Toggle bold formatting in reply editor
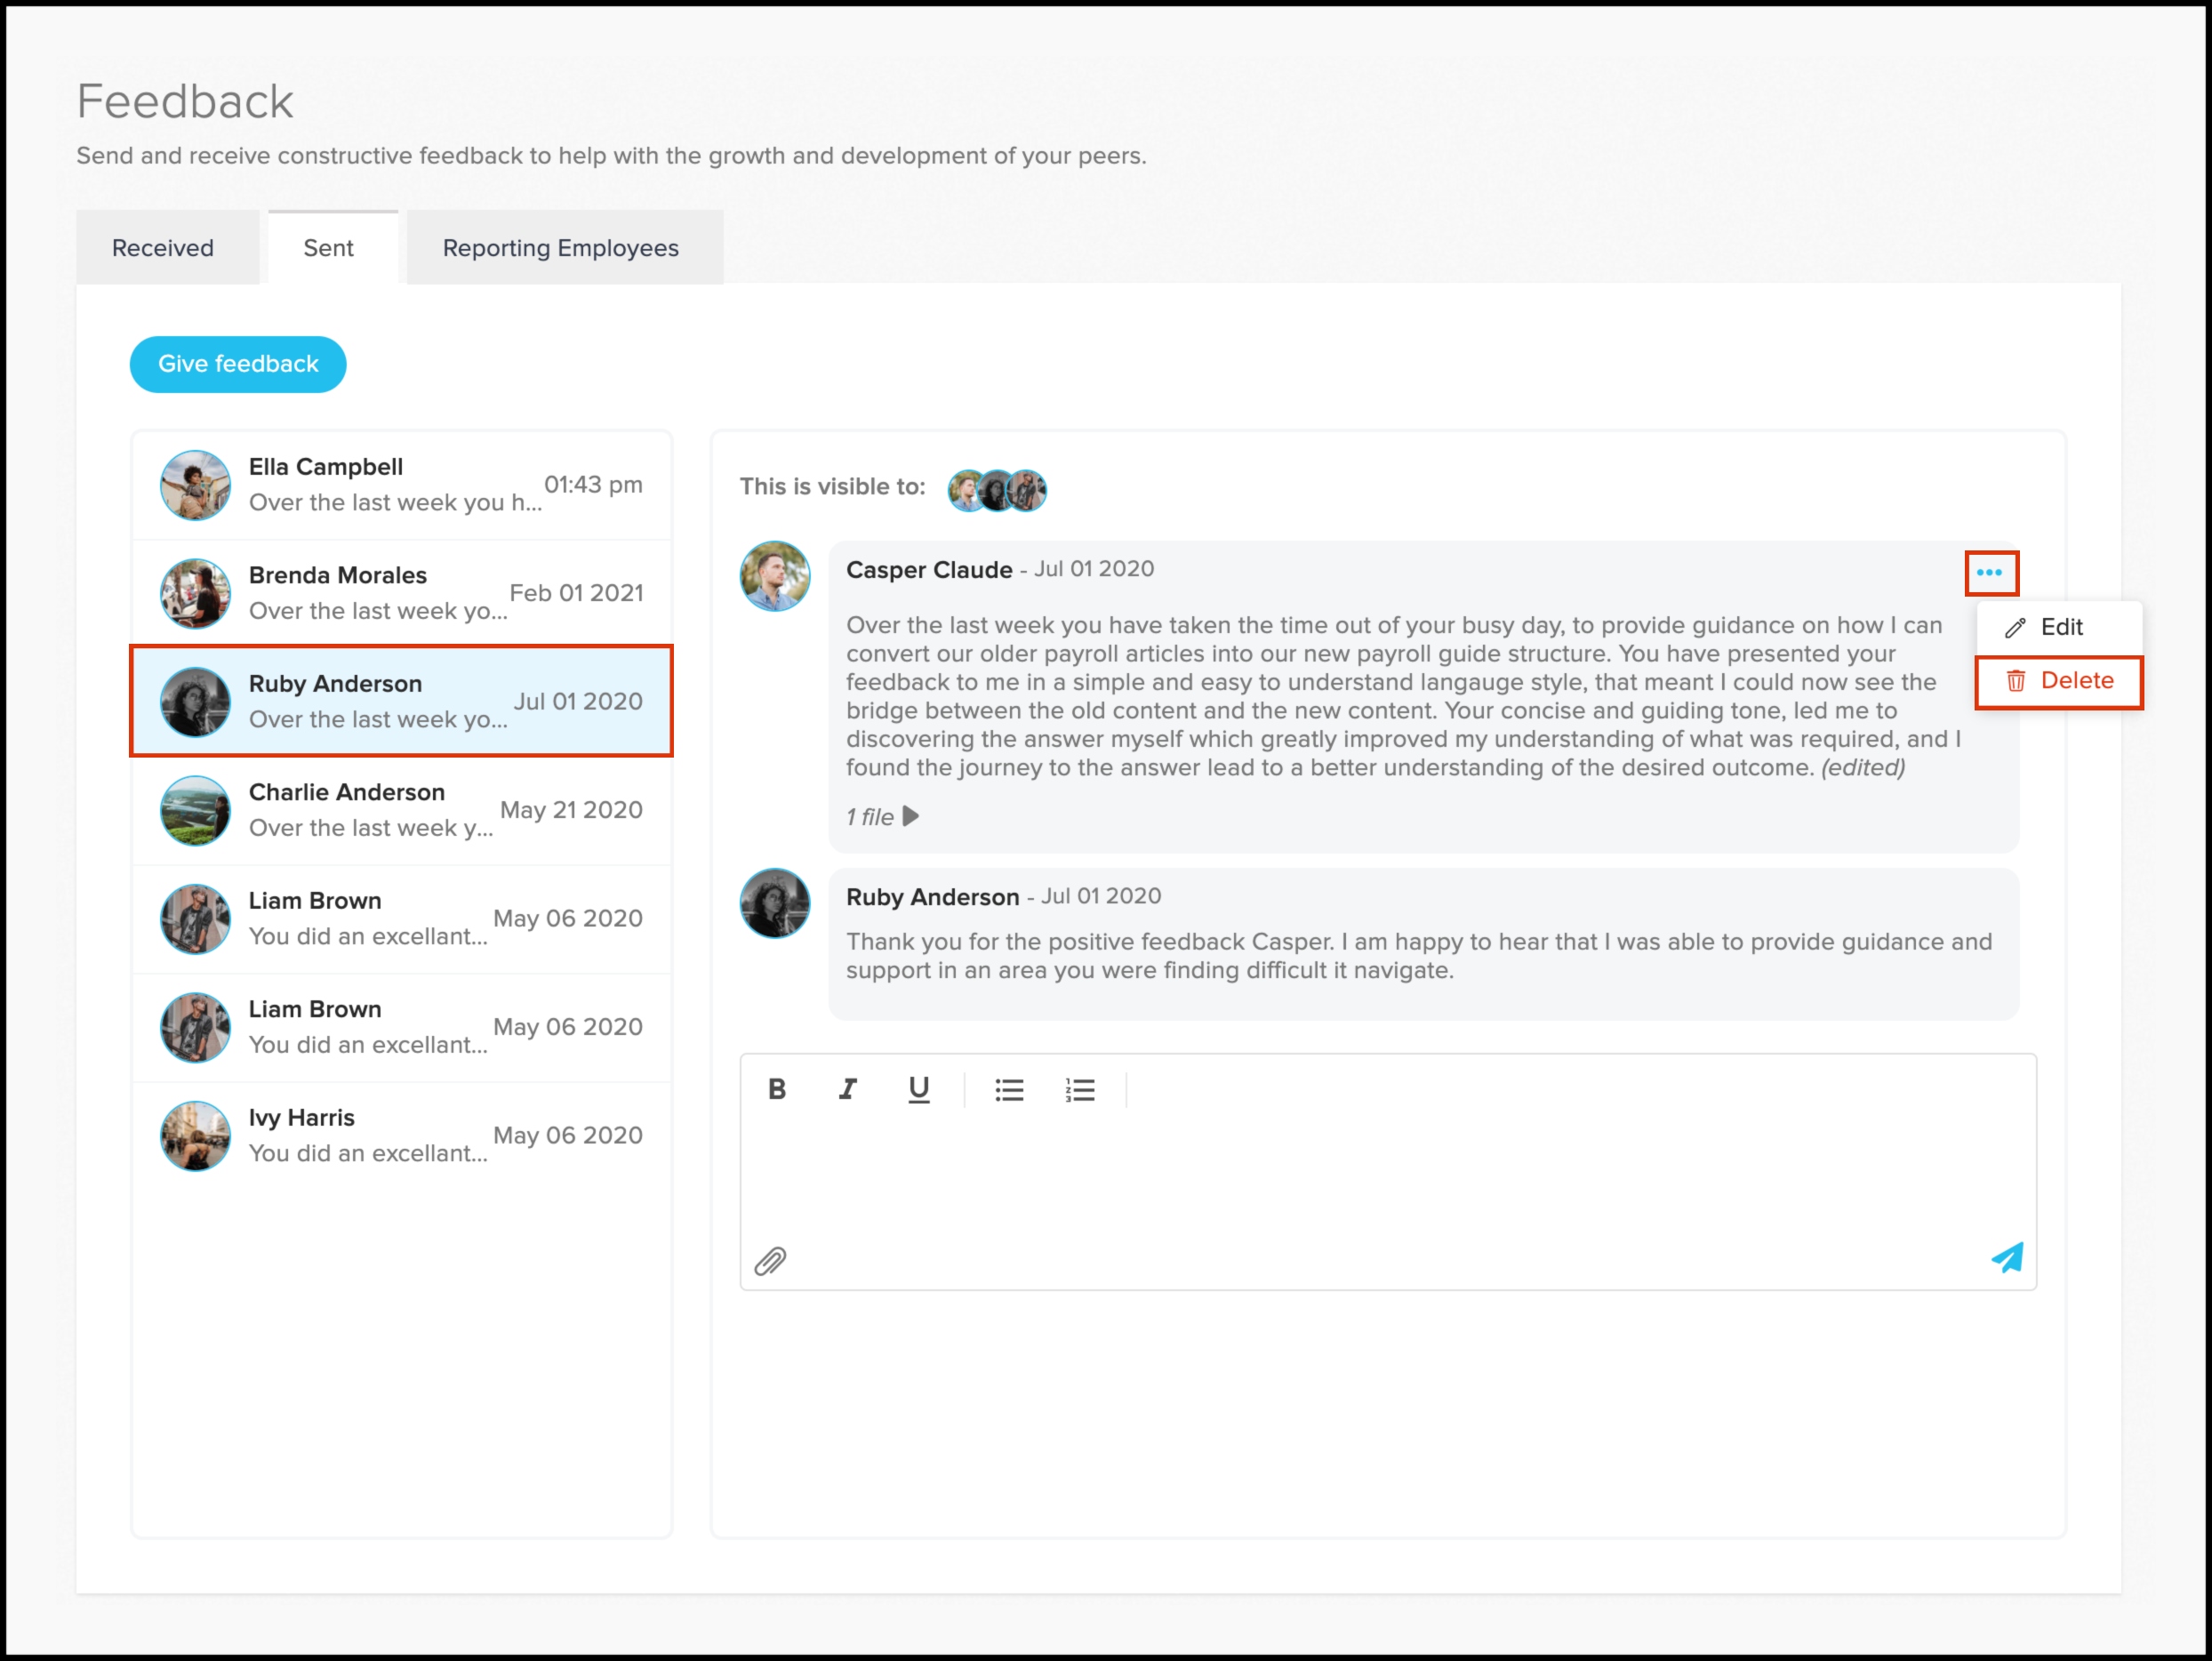This screenshot has height=1661, width=2212. (x=776, y=1089)
